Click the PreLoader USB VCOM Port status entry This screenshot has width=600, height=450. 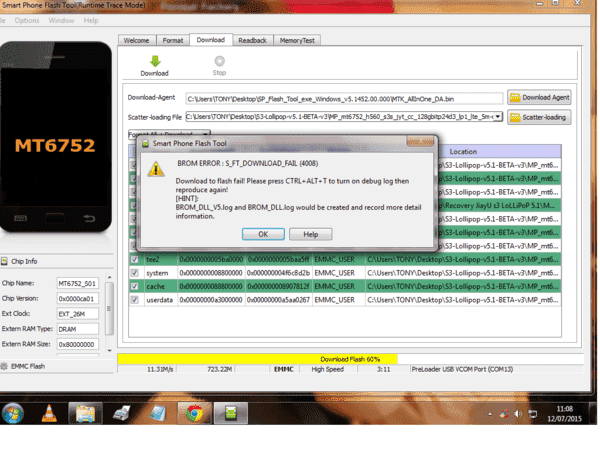point(463,369)
